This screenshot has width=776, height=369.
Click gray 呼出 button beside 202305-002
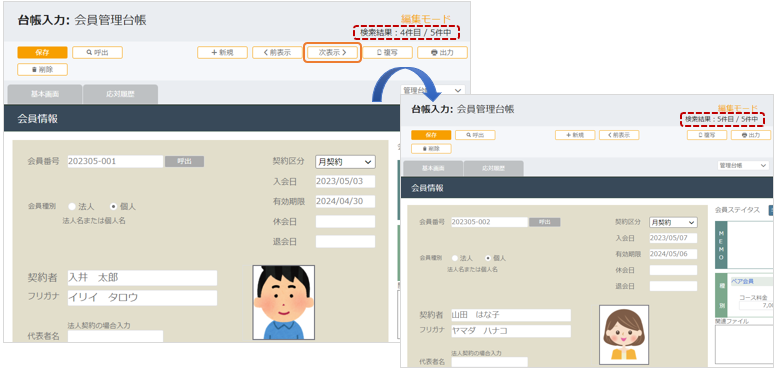click(x=544, y=222)
